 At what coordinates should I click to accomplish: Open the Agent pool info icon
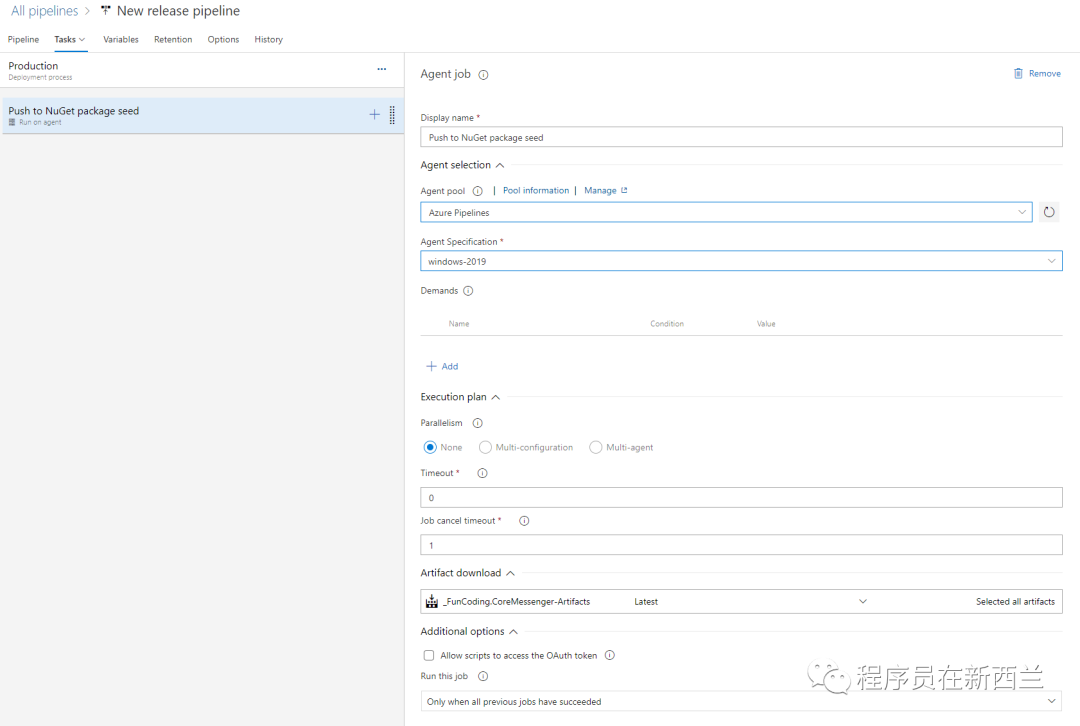(x=477, y=191)
